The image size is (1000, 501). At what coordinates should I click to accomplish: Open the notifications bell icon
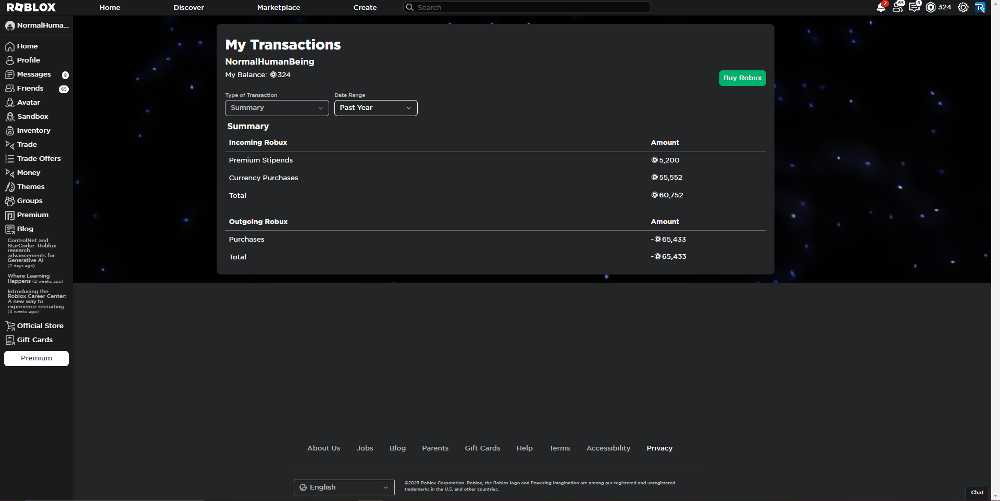(881, 7)
